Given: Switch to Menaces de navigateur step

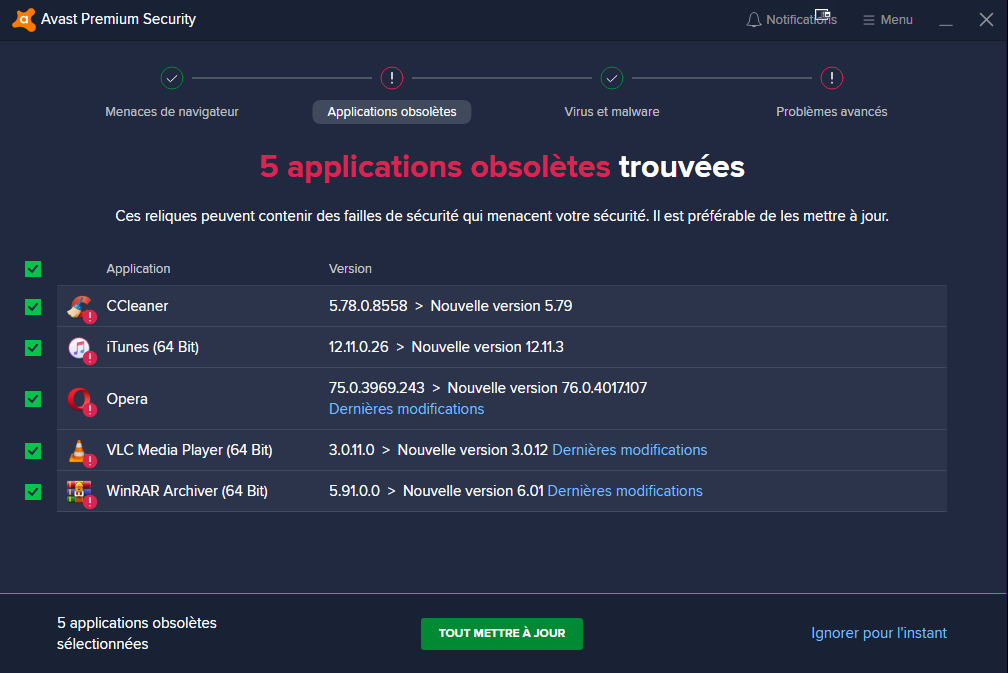Looking at the screenshot, I should pos(172,112).
